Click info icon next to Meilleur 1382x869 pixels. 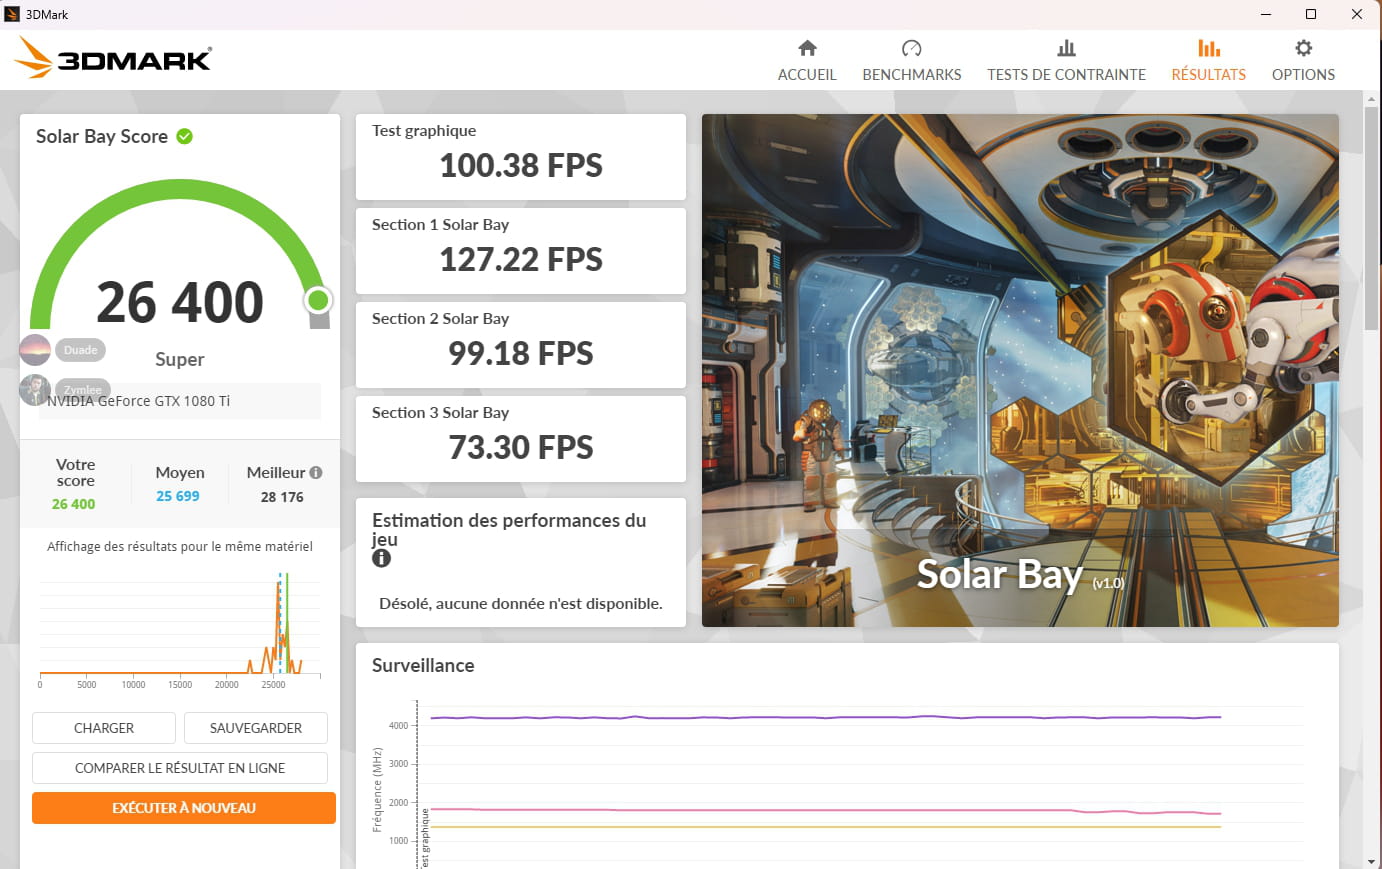316,472
